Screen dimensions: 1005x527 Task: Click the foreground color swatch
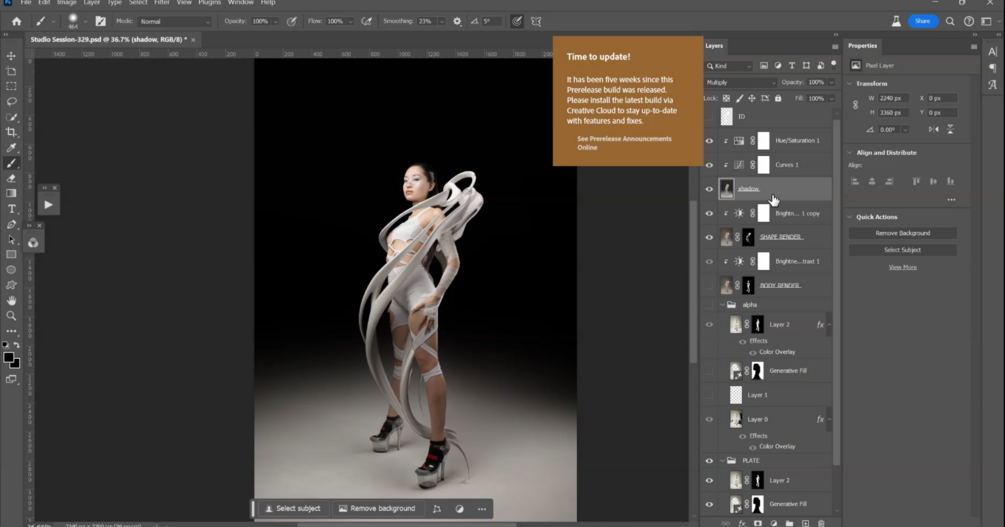click(8, 358)
